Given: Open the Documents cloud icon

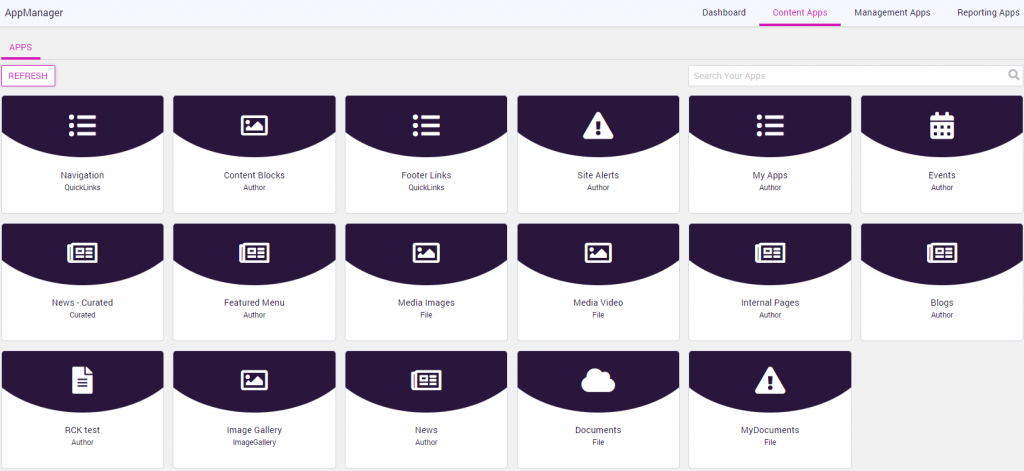Looking at the screenshot, I should [x=598, y=380].
